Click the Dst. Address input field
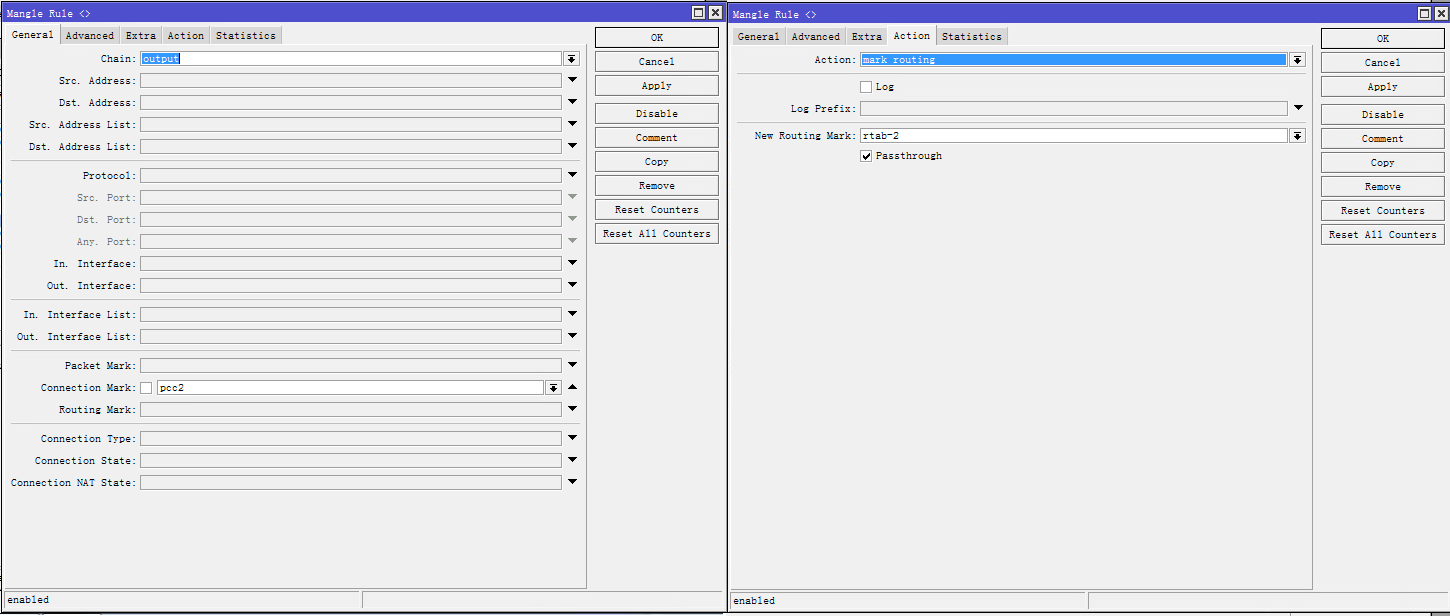This screenshot has width=1450, height=616. coord(350,102)
